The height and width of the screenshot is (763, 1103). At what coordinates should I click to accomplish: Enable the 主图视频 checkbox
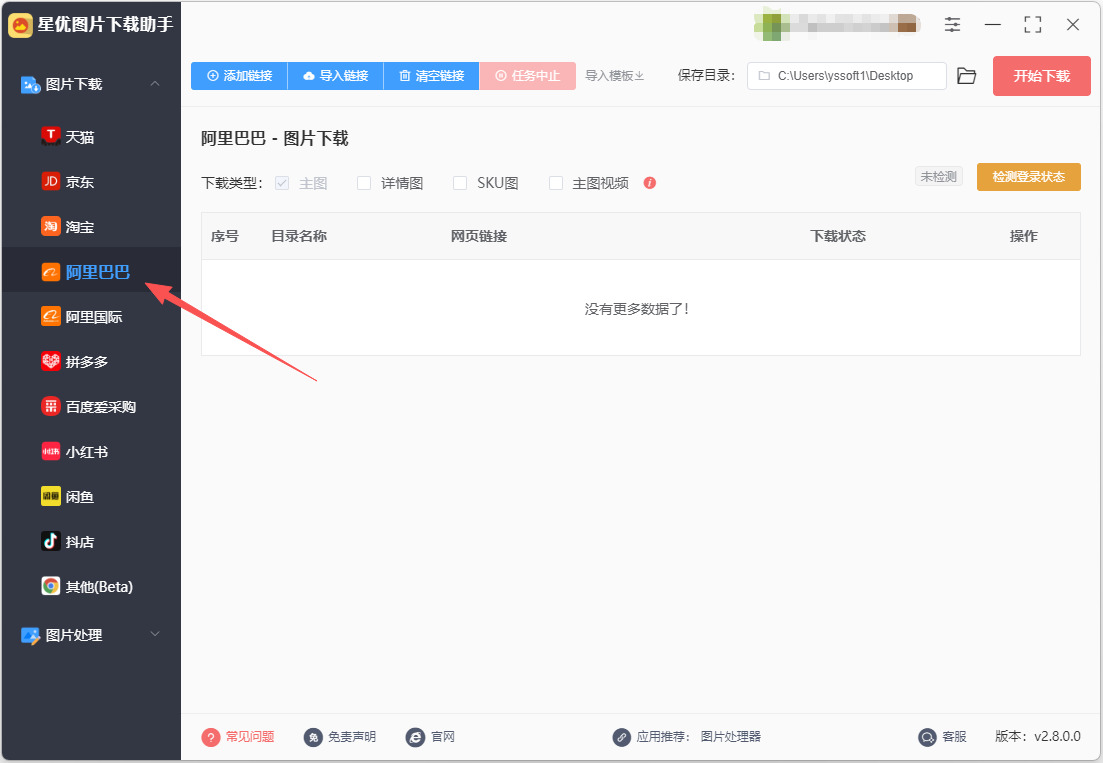[556, 183]
